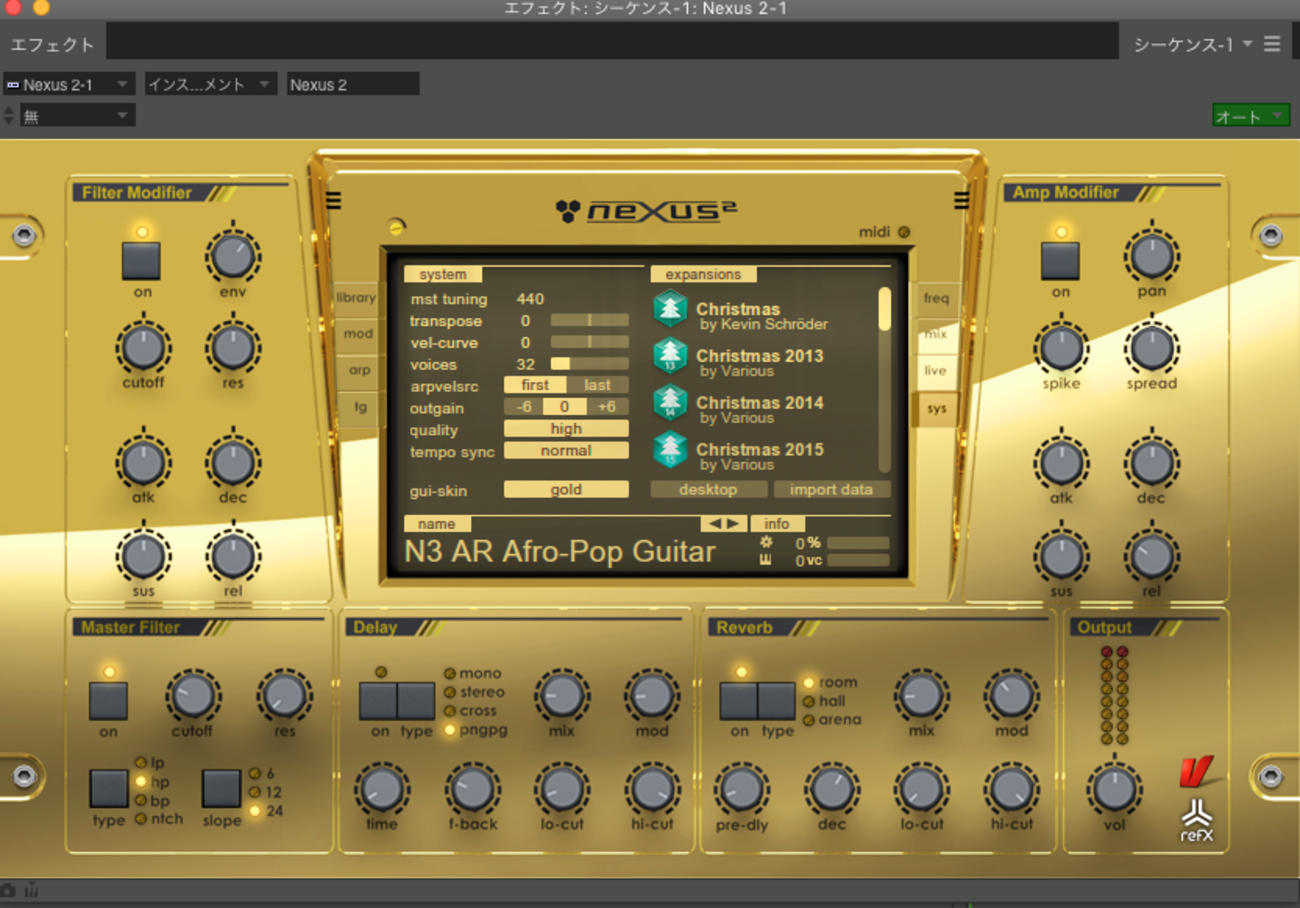Screen dimensions: 1300x908
Task: Toggle the Master Filter on button
Action: (108, 701)
